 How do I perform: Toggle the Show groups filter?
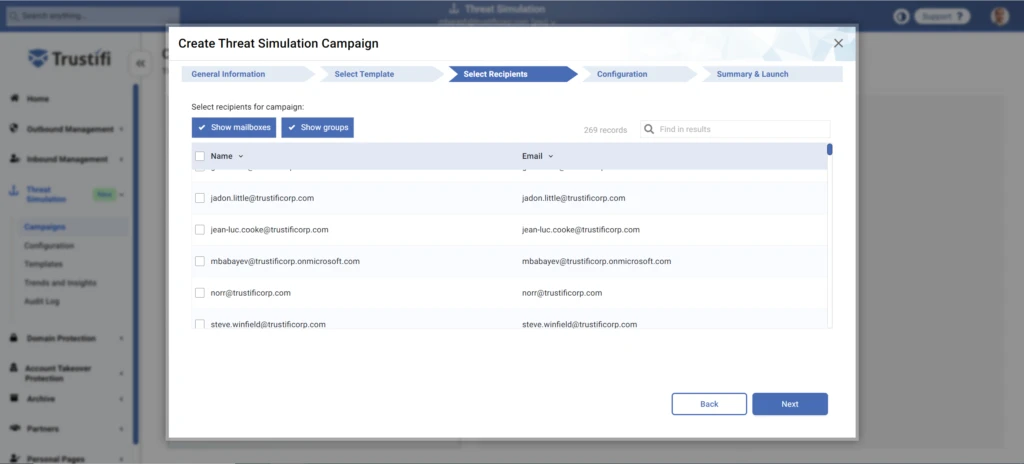click(x=317, y=127)
